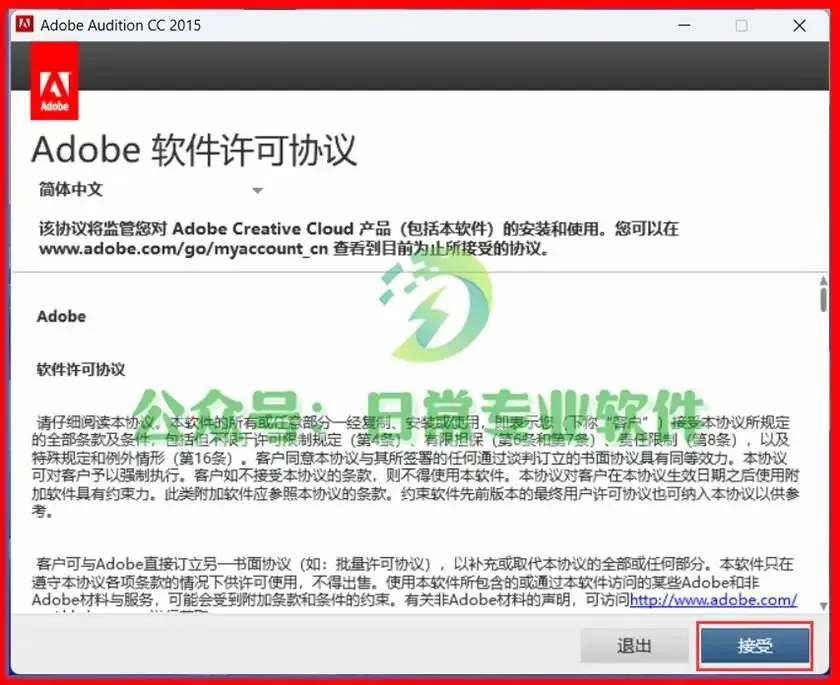This screenshot has height=685, width=840.
Task: Click the 接受 (Accept) button
Action: pyautogui.click(x=755, y=645)
